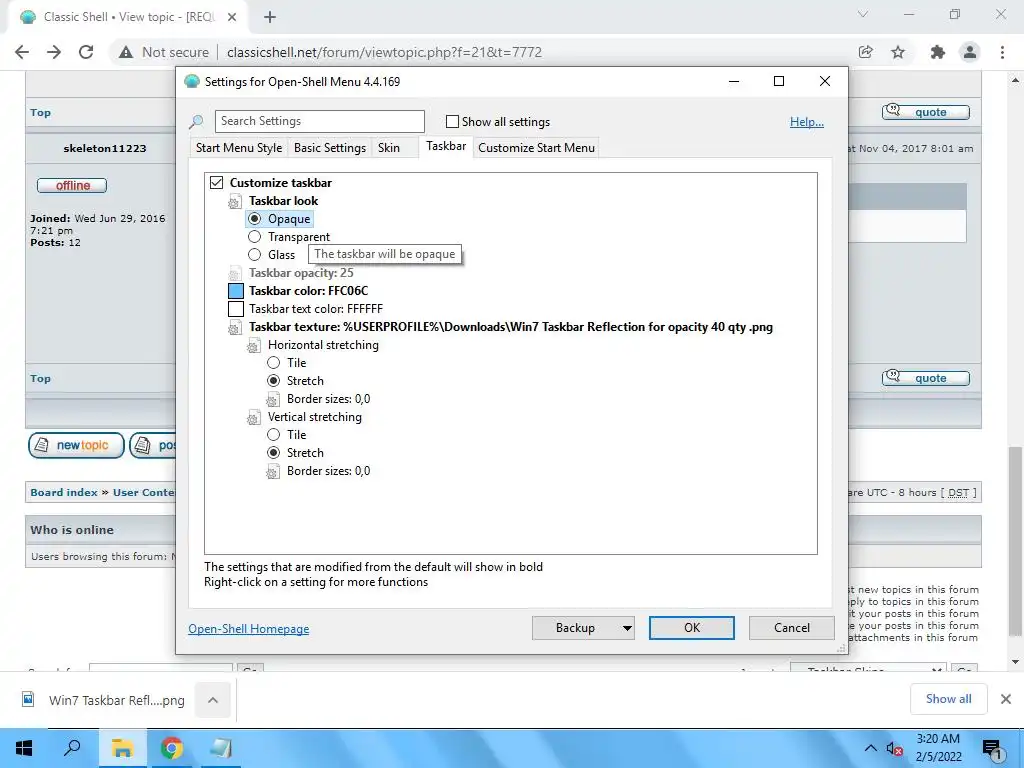The width and height of the screenshot is (1024, 768).
Task: Click in the Search Settings field
Action: (319, 121)
